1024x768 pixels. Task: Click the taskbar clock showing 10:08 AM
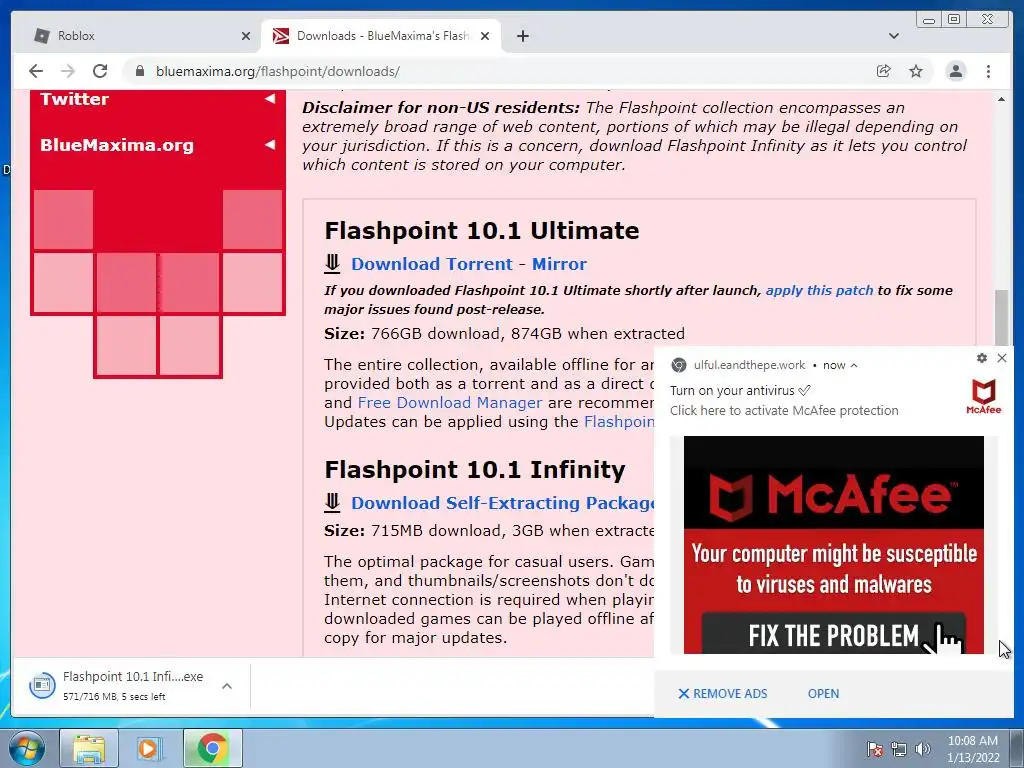click(973, 749)
